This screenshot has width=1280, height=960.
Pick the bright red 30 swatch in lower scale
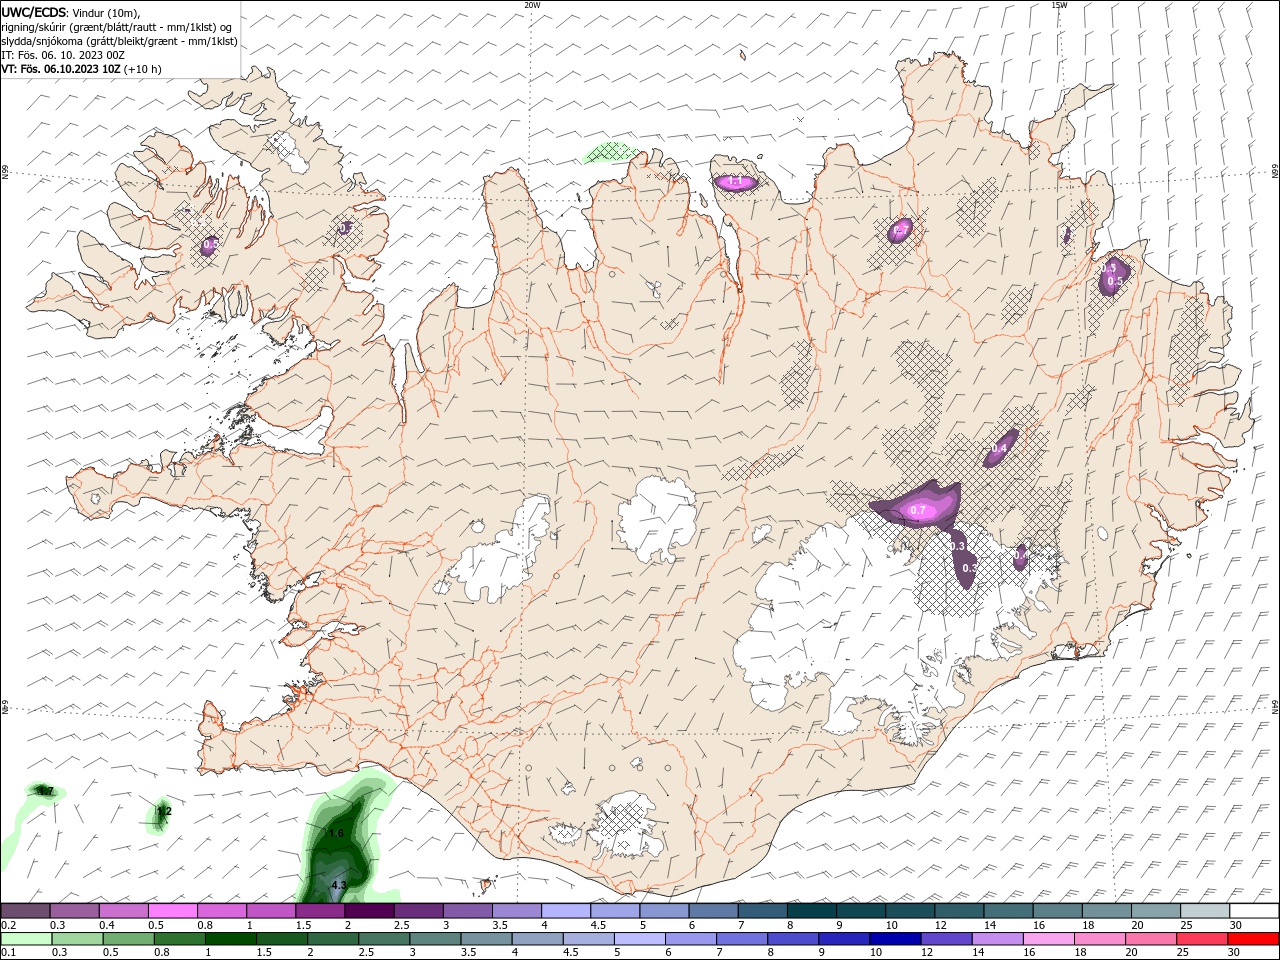1253,939
